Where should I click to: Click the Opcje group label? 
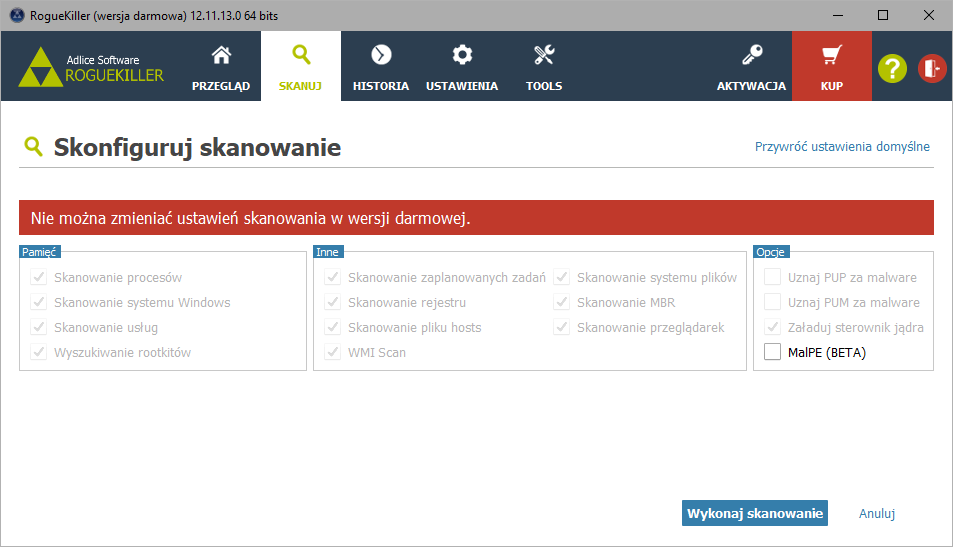point(771,252)
